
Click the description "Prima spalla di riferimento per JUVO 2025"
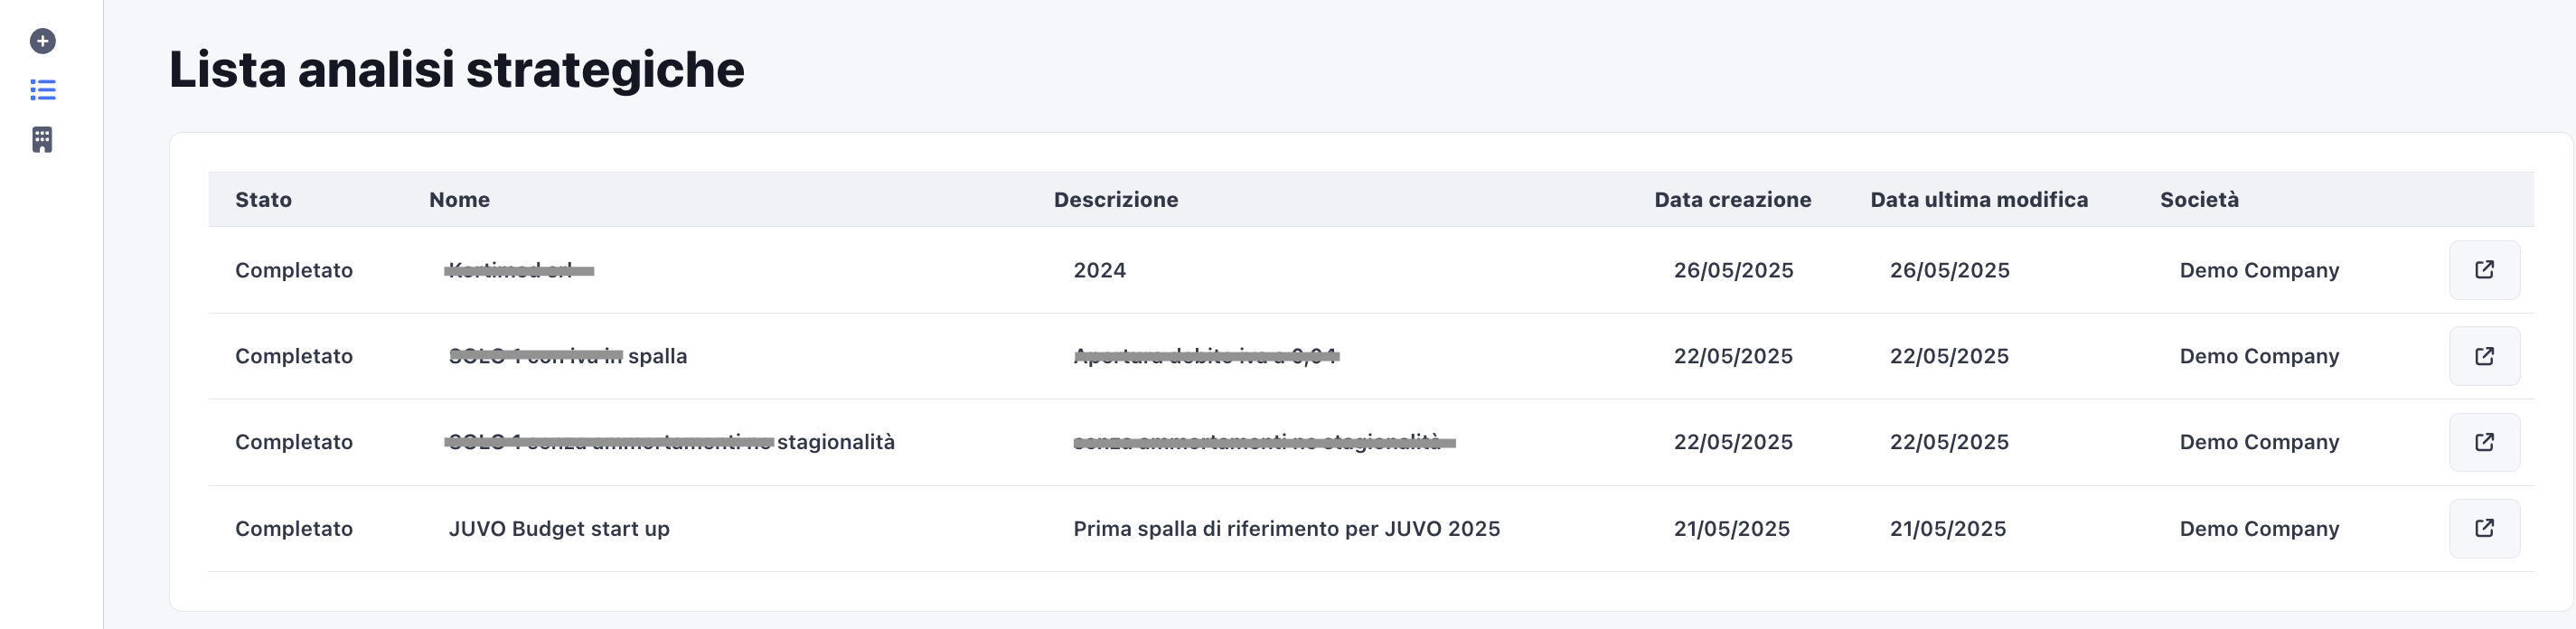[1287, 528]
